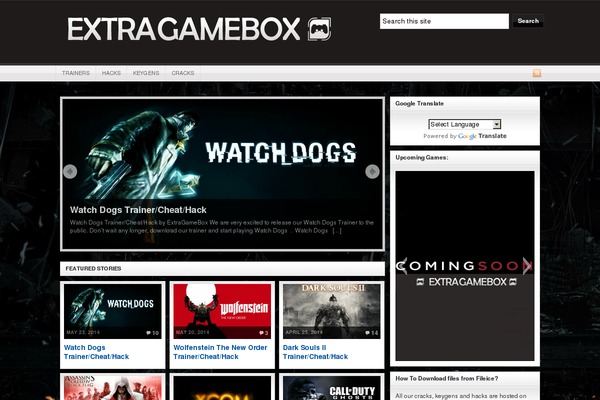Click the Search button
Viewport: 600px width, 400px height.
[528, 21]
